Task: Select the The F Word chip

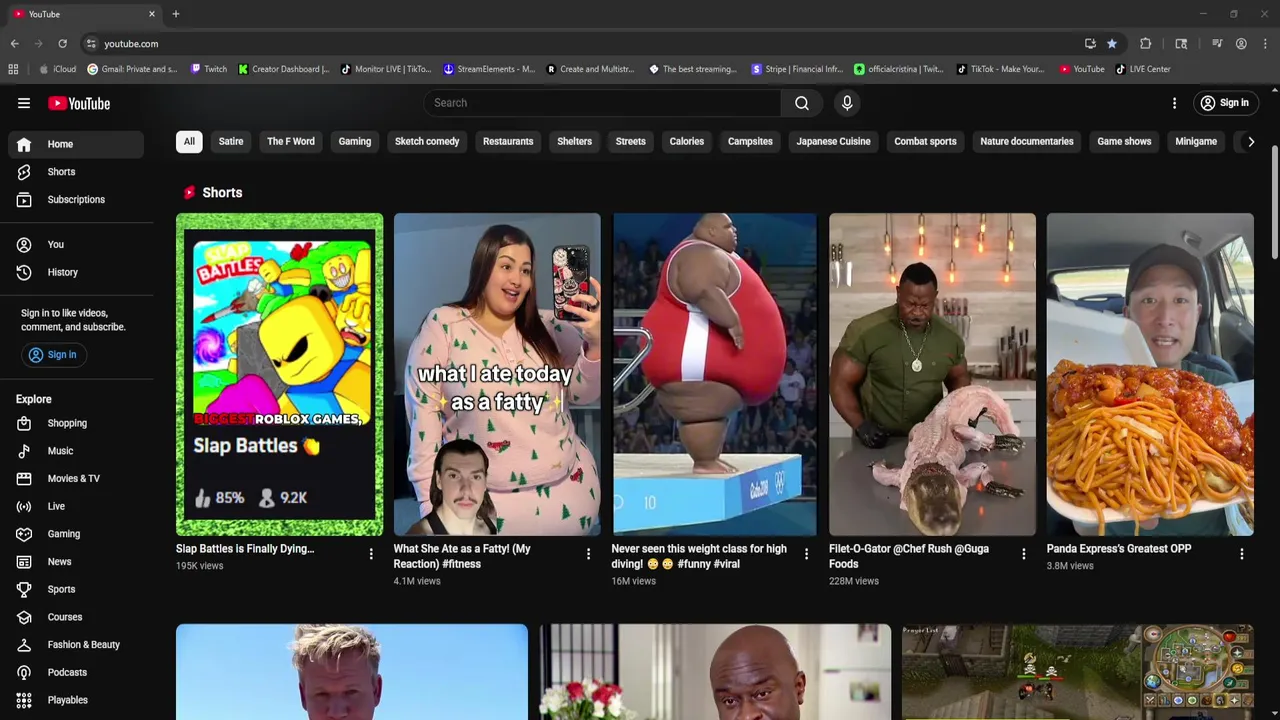Action: (x=291, y=142)
